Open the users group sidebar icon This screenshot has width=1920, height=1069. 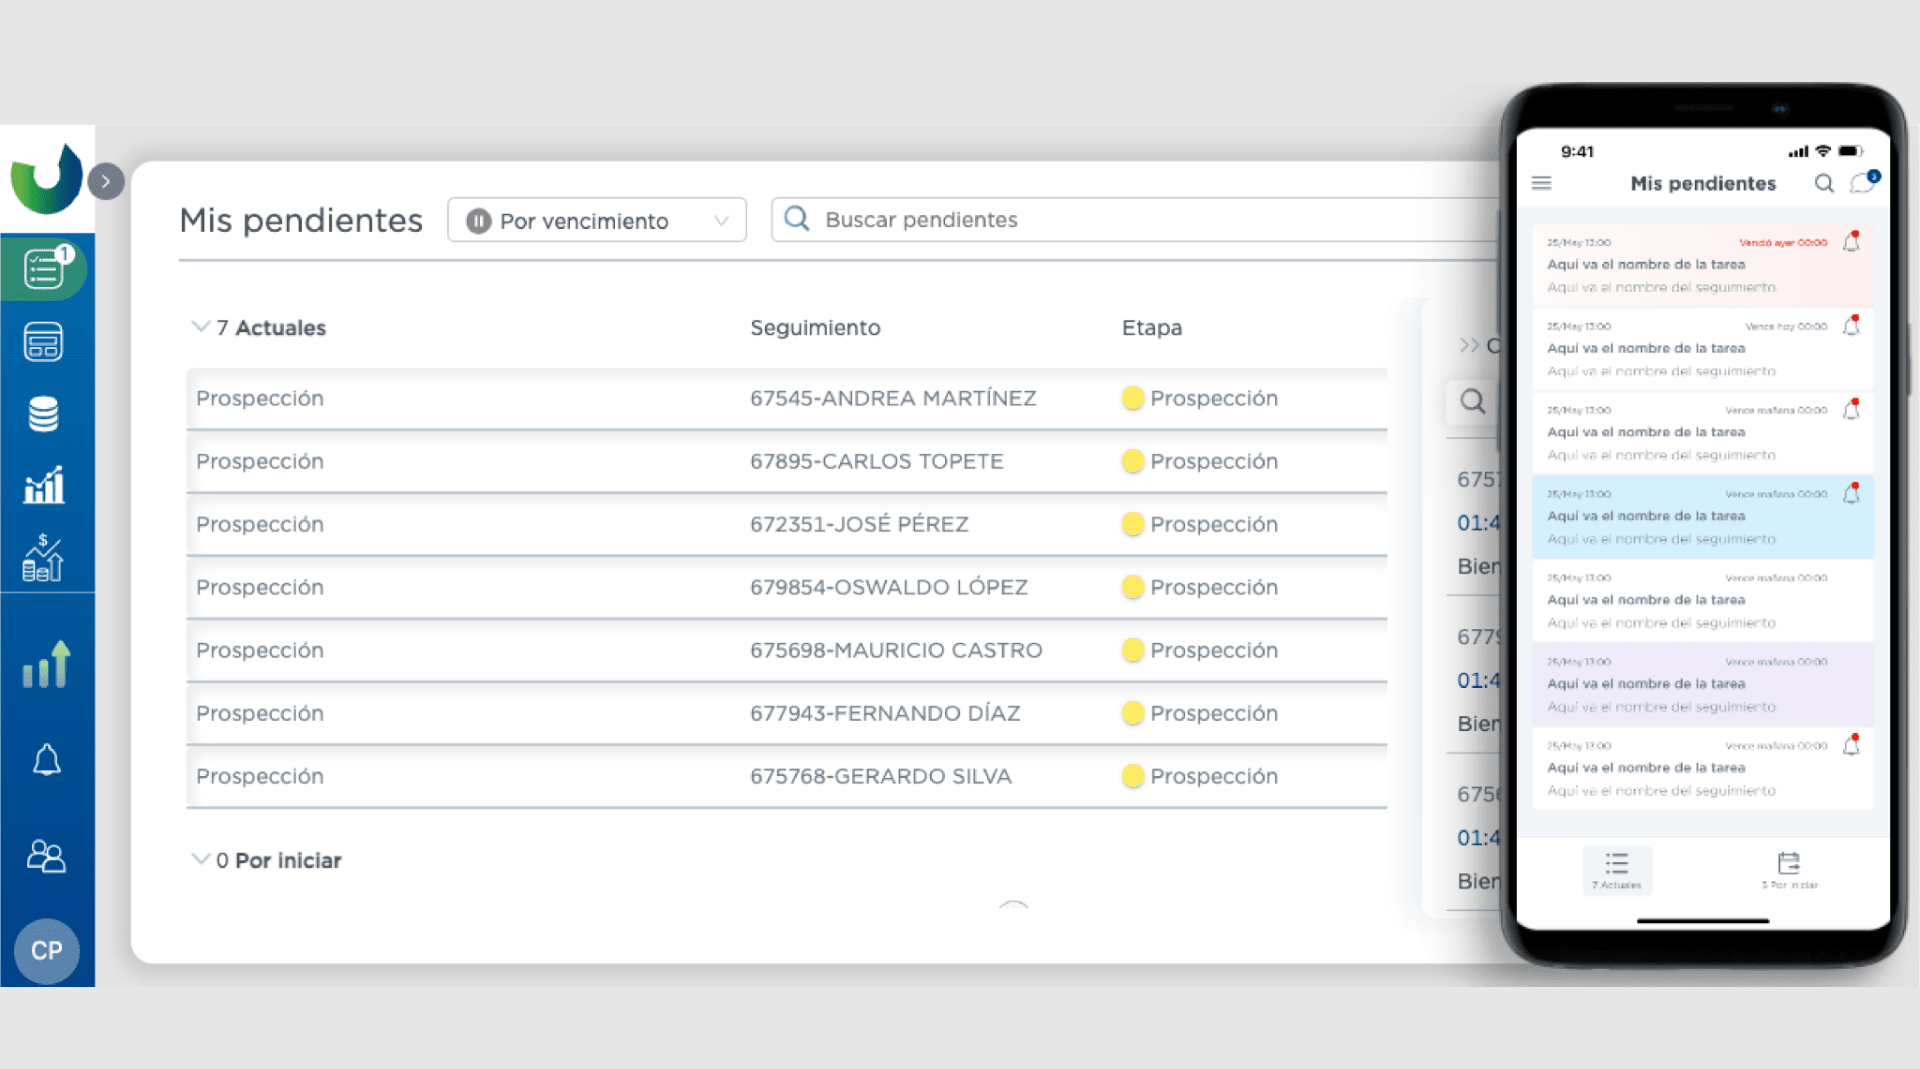pyautogui.click(x=46, y=856)
